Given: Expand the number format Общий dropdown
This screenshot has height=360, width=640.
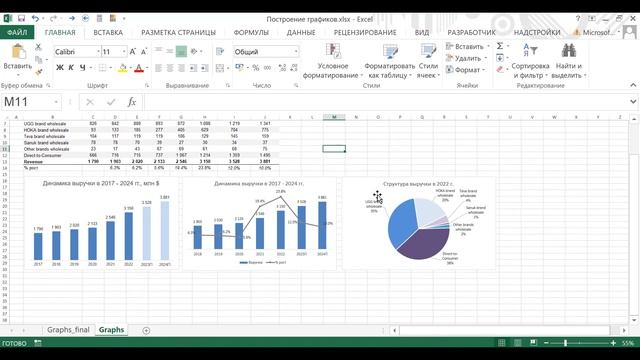Looking at the screenshot, I should (x=296, y=52).
